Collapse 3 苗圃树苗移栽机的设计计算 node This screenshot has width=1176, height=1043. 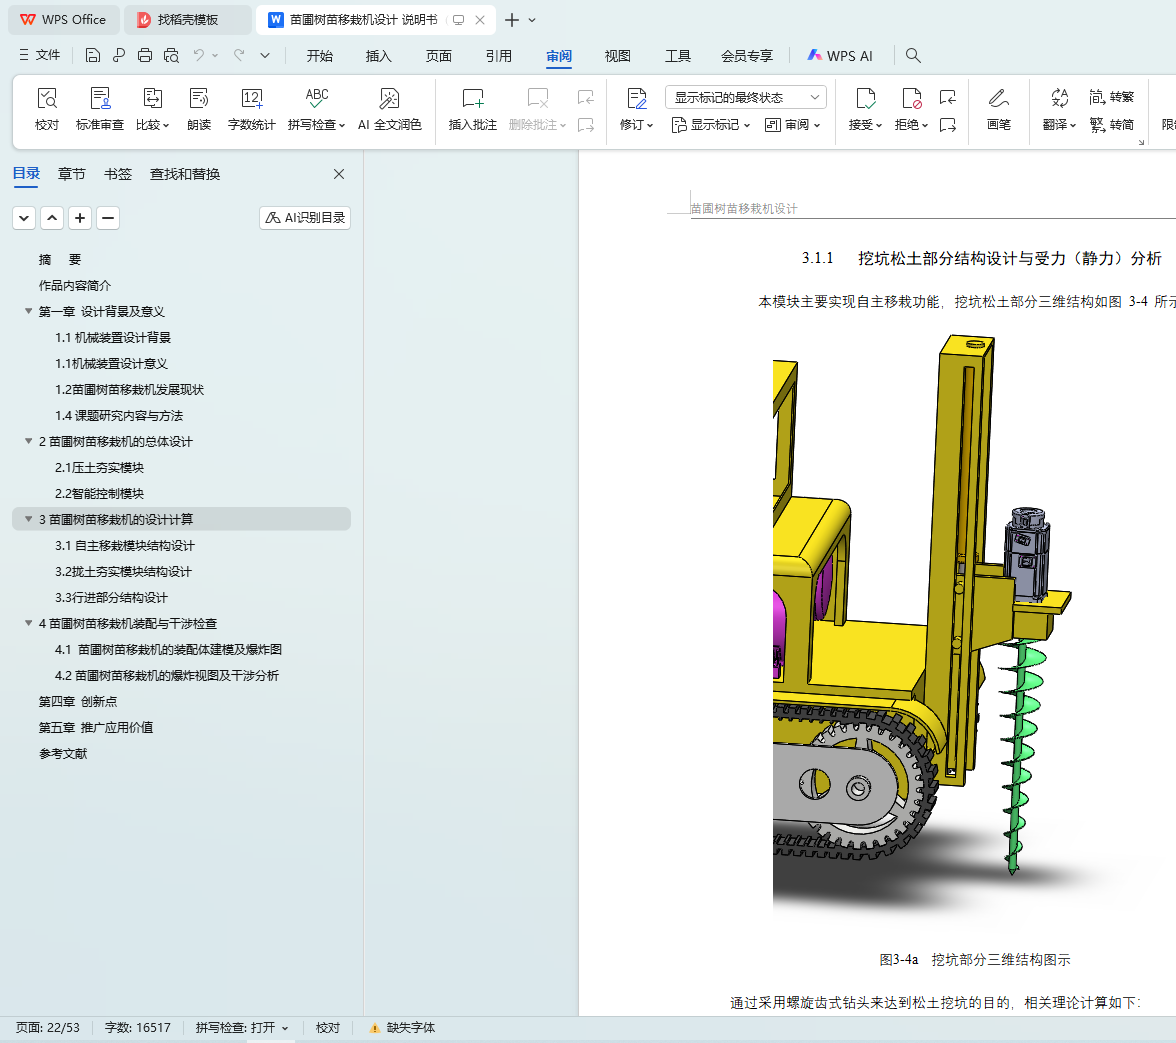[x=28, y=520]
